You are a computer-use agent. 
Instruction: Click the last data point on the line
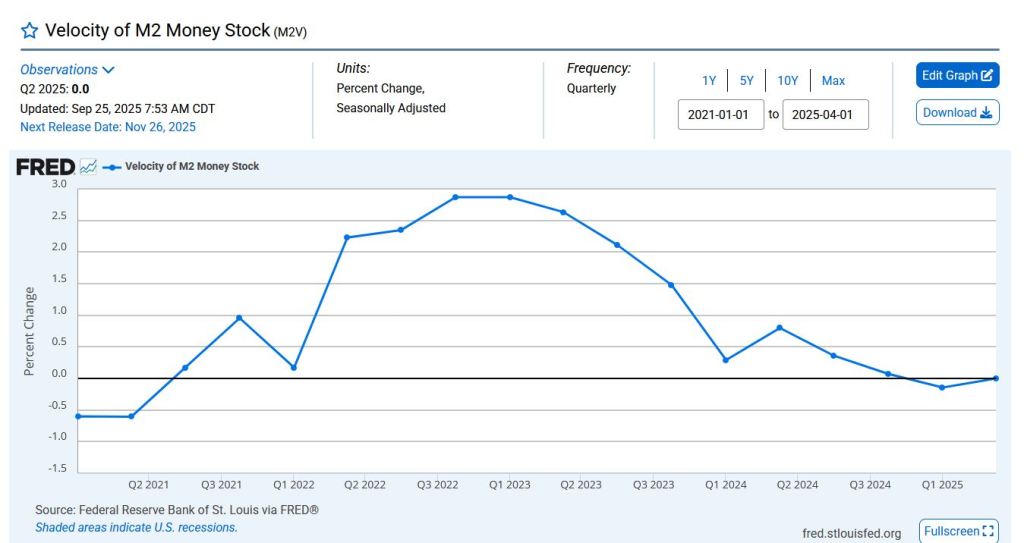tap(996, 378)
